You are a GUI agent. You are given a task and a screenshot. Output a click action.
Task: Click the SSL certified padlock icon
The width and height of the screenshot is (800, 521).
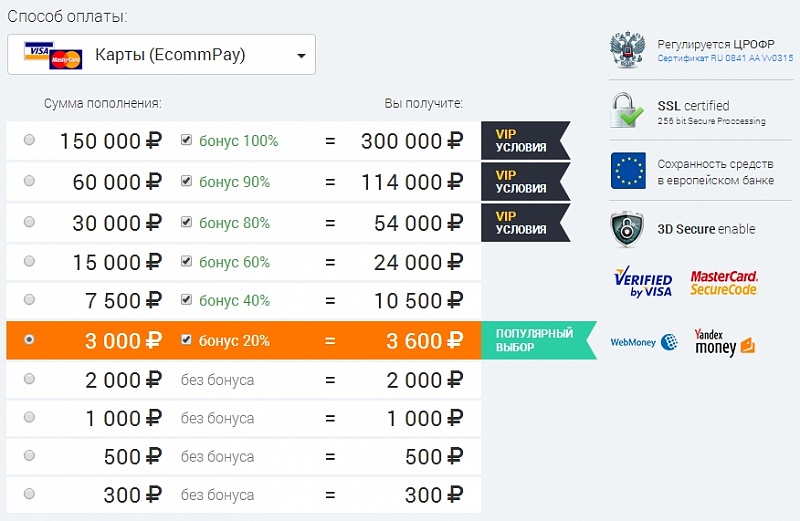click(x=628, y=110)
